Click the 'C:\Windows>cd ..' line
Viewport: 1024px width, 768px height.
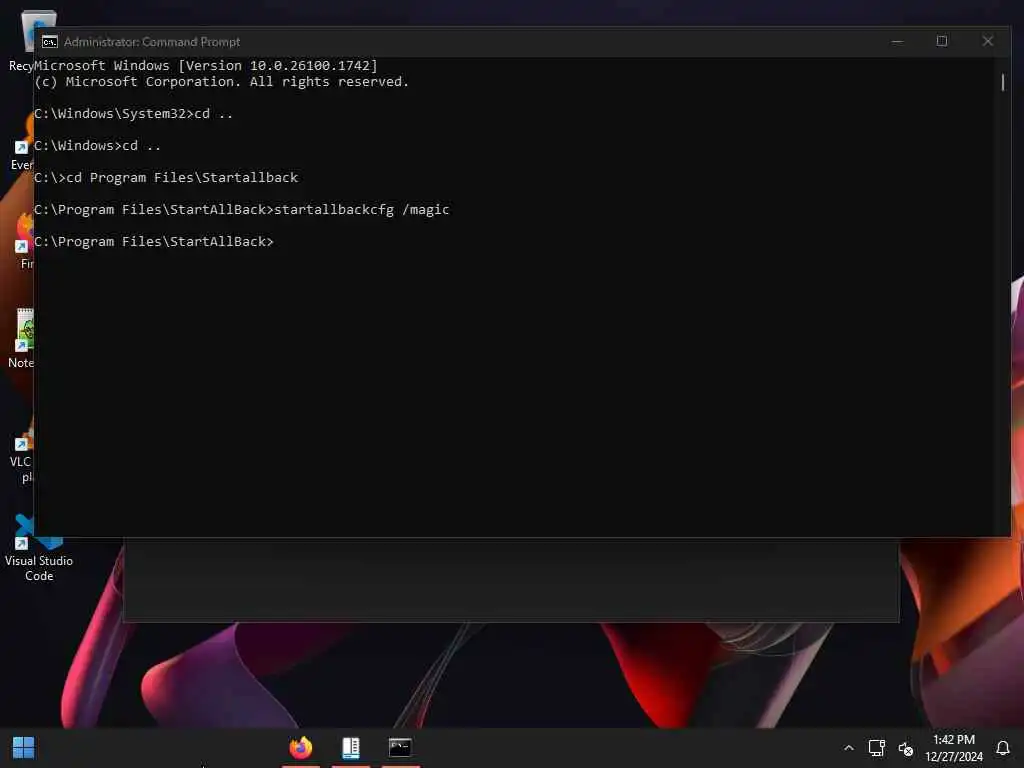coord(97,146)
